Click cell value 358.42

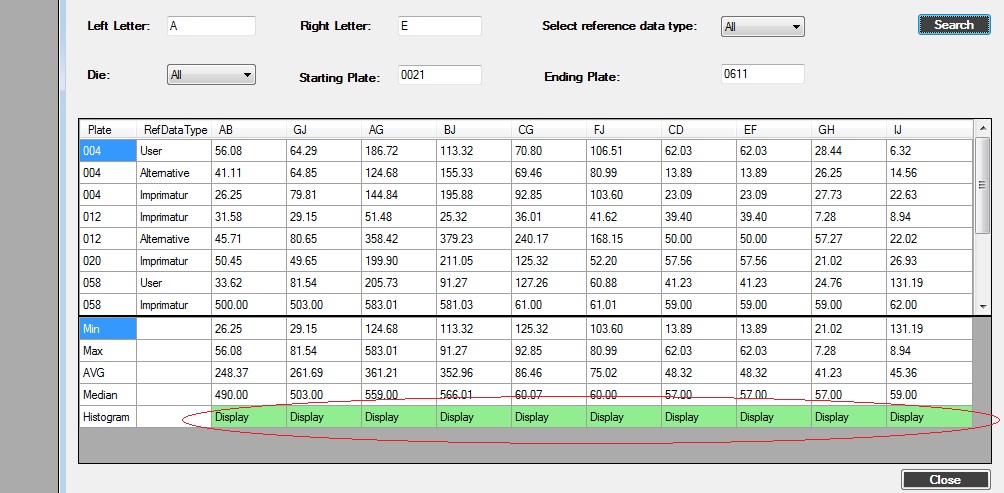click(x=399, y=239)
